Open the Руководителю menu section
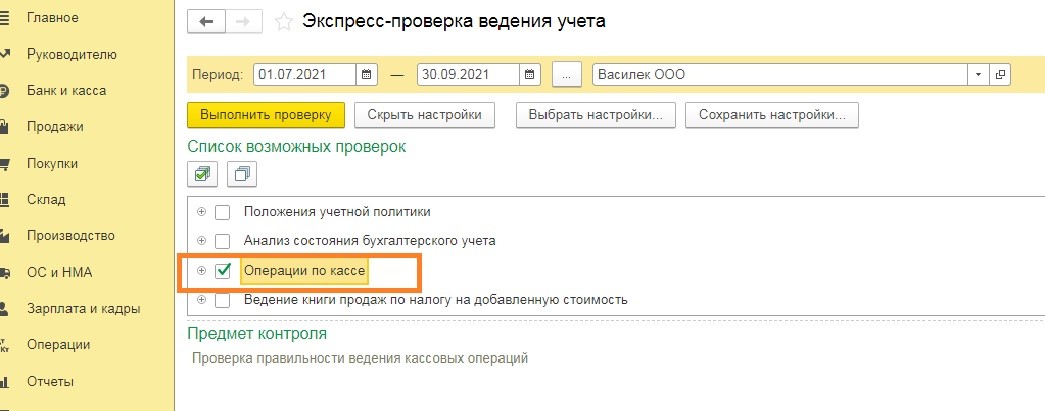 click(x=72, y=55)
